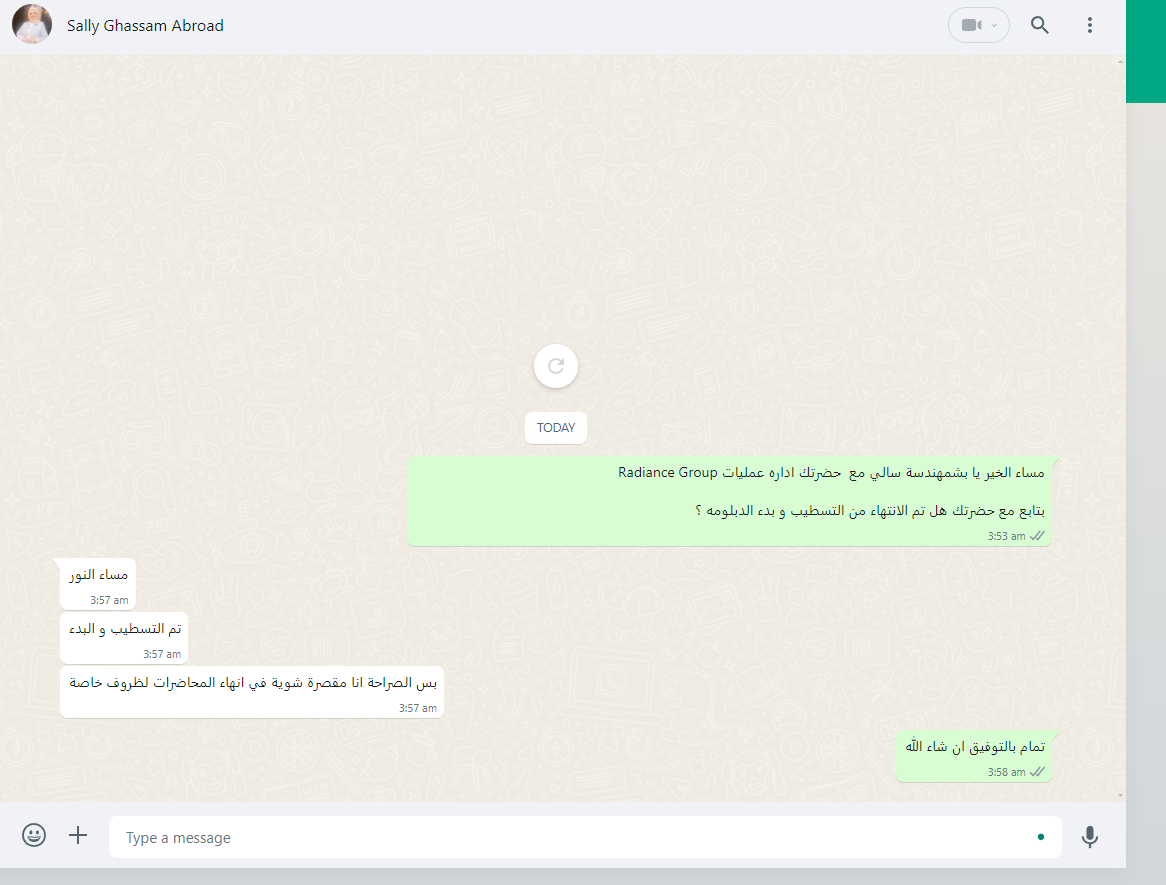Expand the video call dropdown chevron
This screenshot has height=885, width=1166.
[994, 25]
